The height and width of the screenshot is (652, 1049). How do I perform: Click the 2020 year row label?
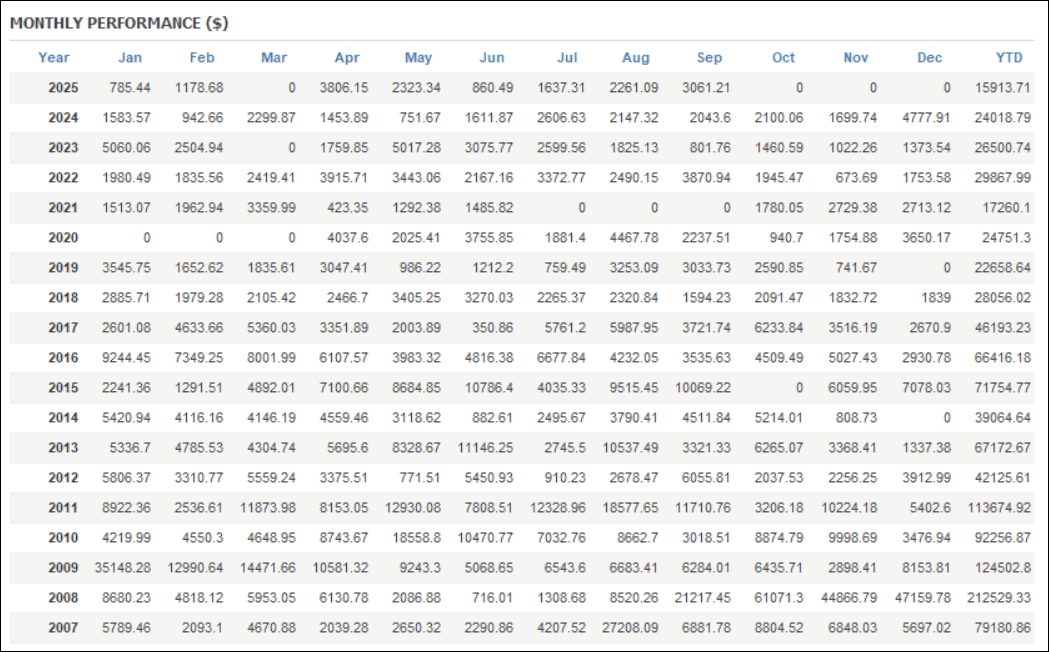pos(63,238)
